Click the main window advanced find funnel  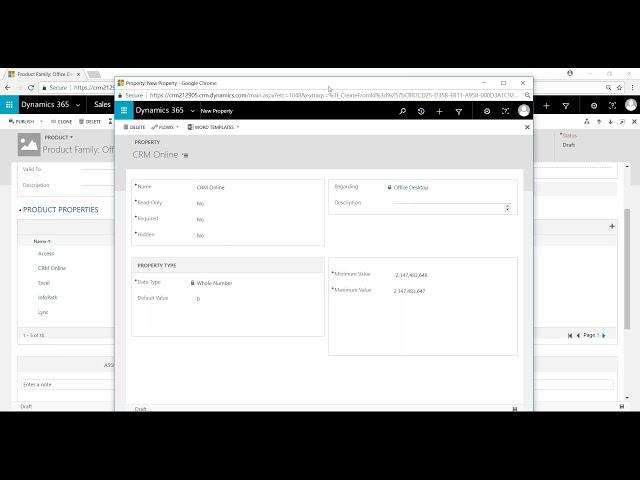tap(566, 106)
